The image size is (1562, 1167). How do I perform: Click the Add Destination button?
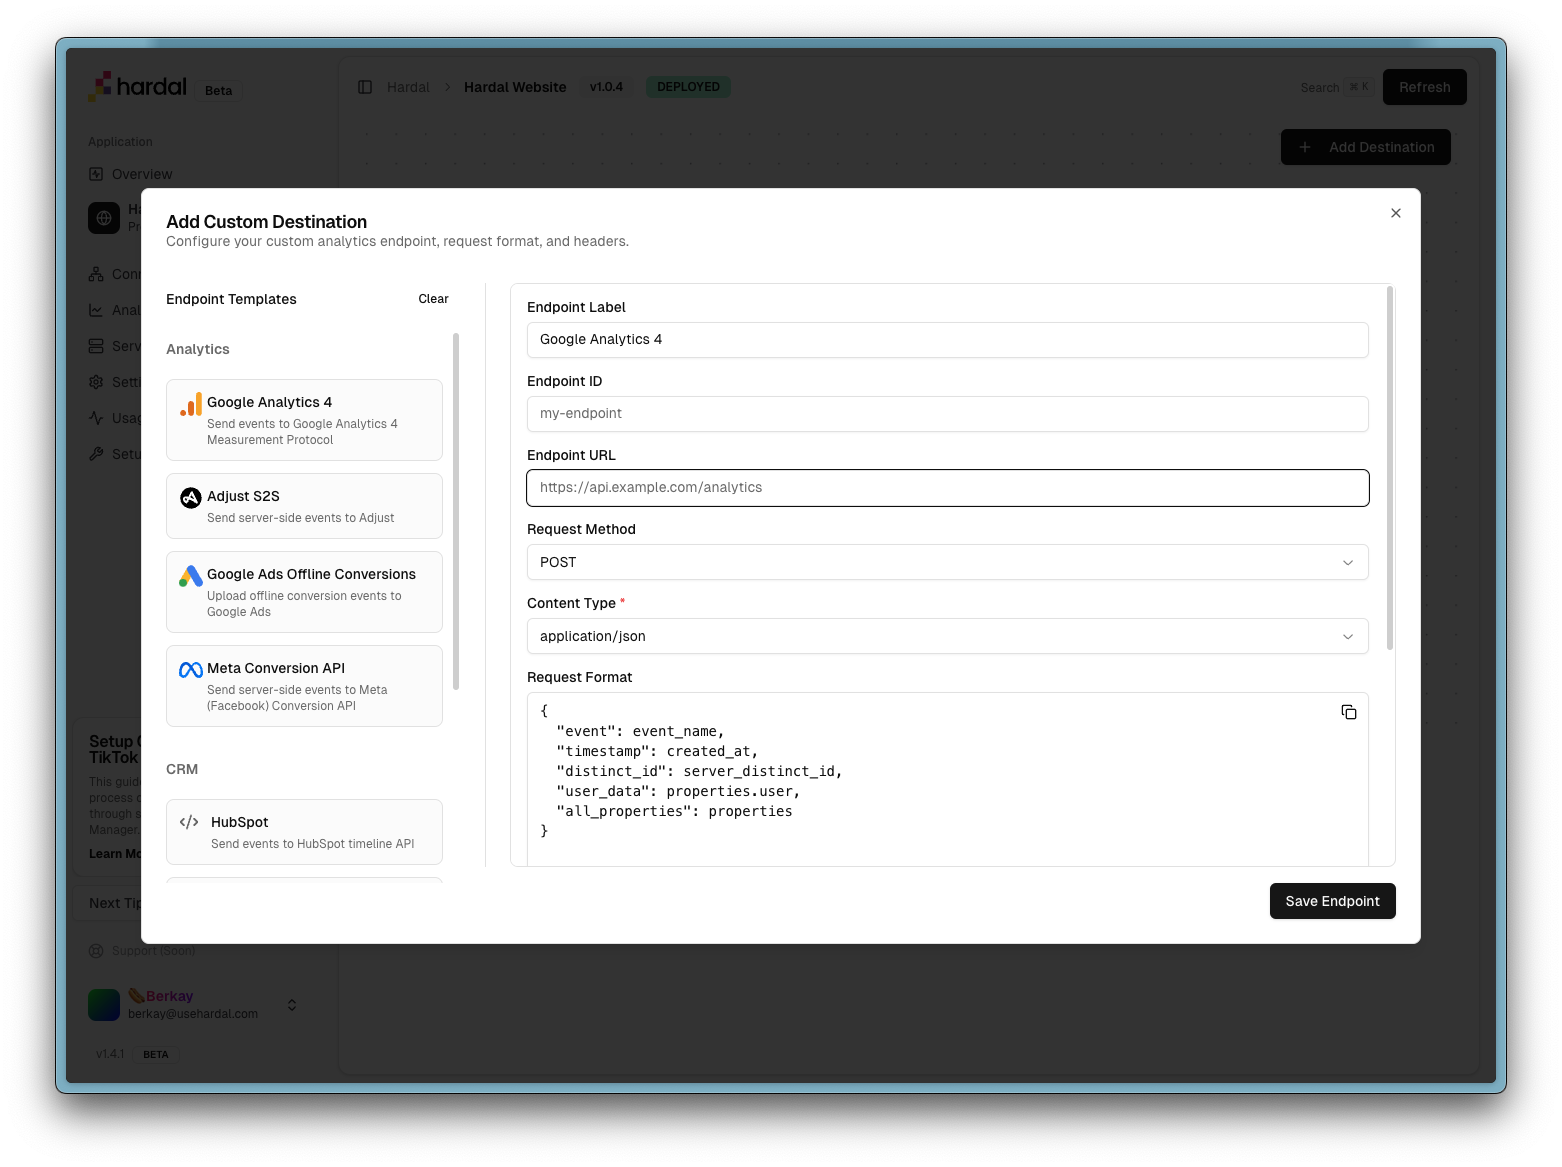coord(1366,147)
